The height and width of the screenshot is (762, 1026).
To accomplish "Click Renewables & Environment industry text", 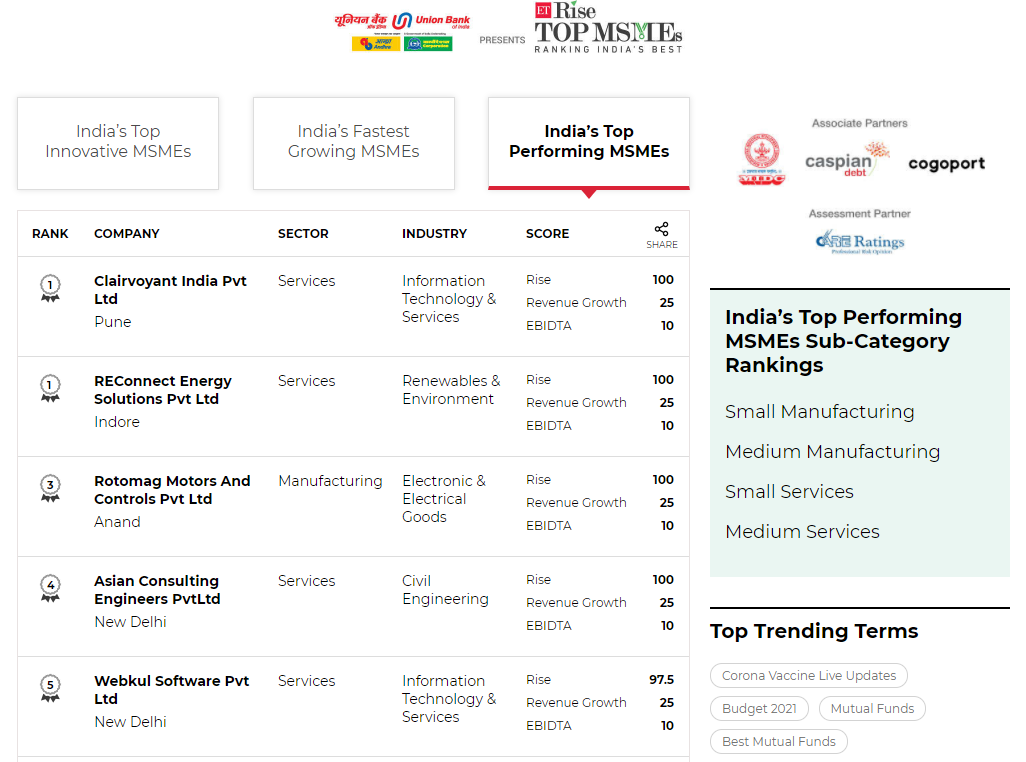I will [451, 390].
